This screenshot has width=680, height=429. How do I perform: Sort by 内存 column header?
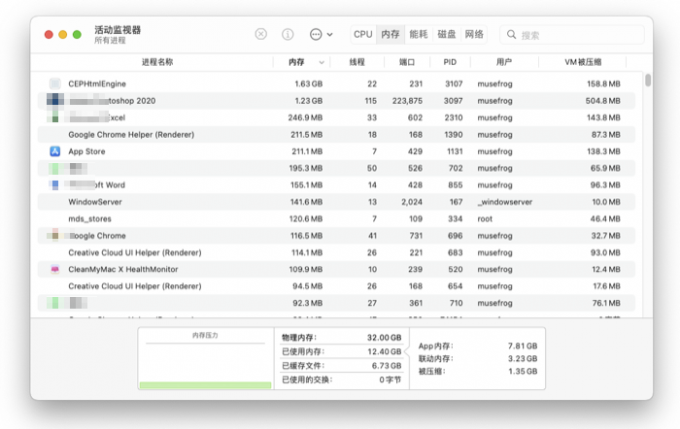coord(296,62)
